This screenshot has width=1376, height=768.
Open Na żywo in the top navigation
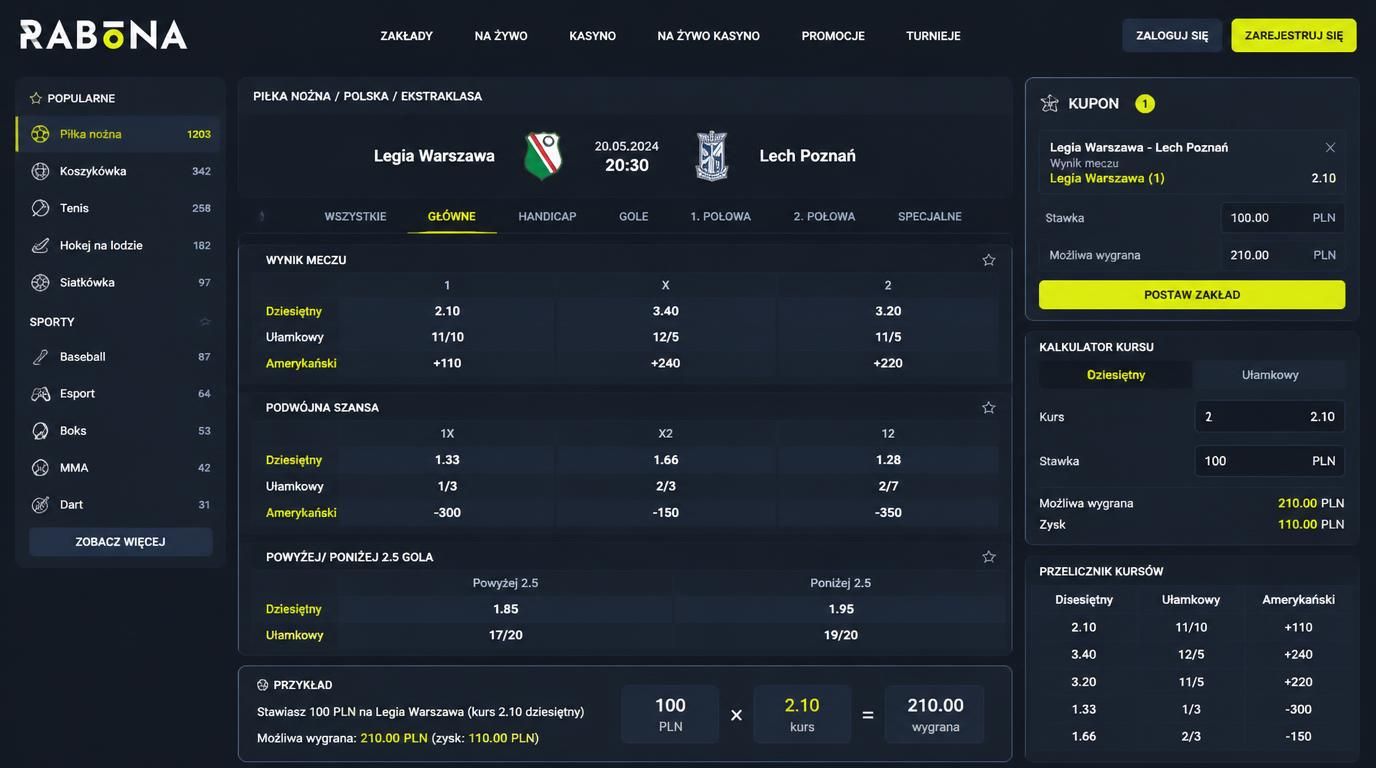501,36
